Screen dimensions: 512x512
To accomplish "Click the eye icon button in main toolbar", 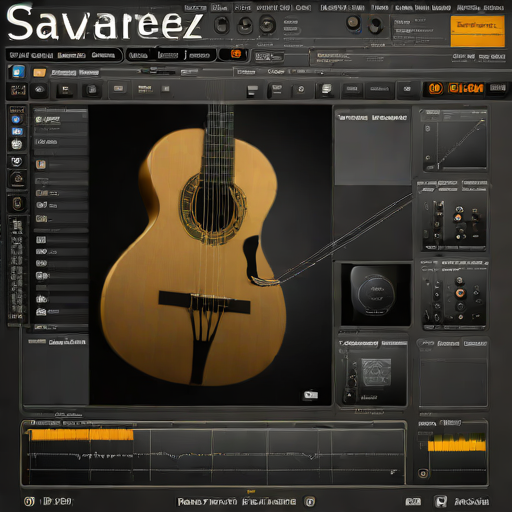I will pyautogui.click(x=40, y=89).
